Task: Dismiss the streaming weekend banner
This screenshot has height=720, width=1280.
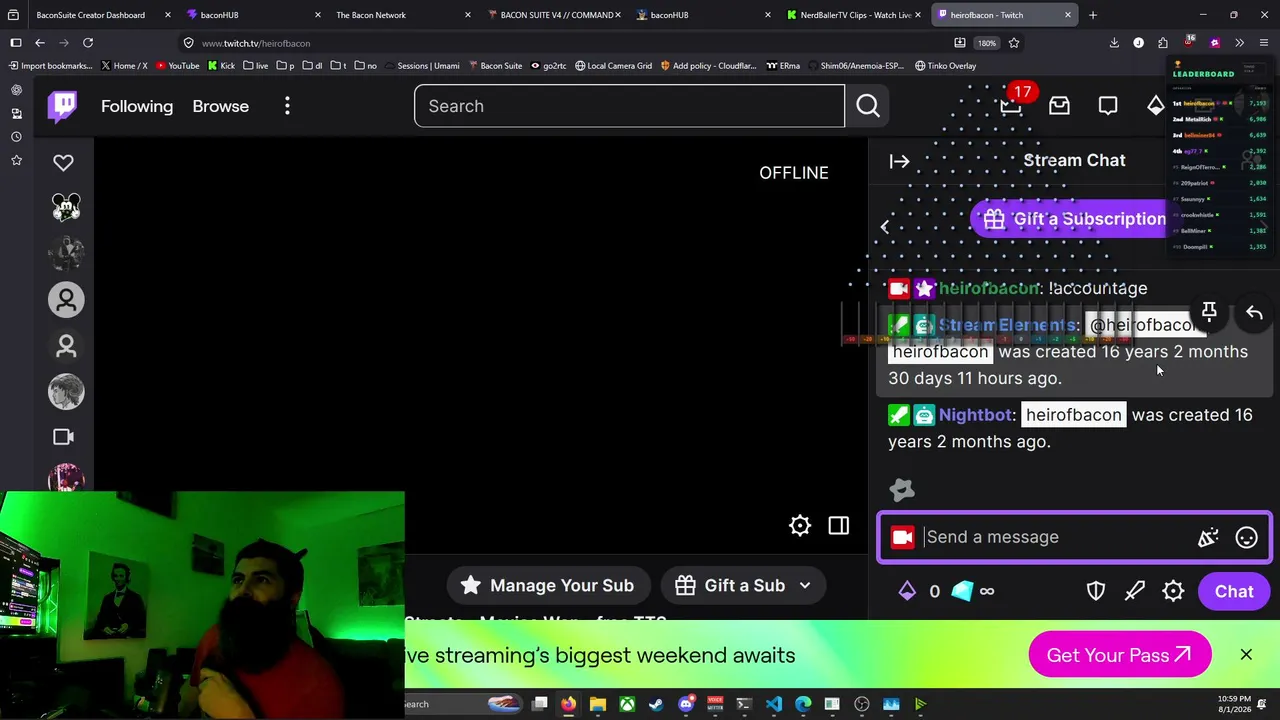Action: 1246,655
